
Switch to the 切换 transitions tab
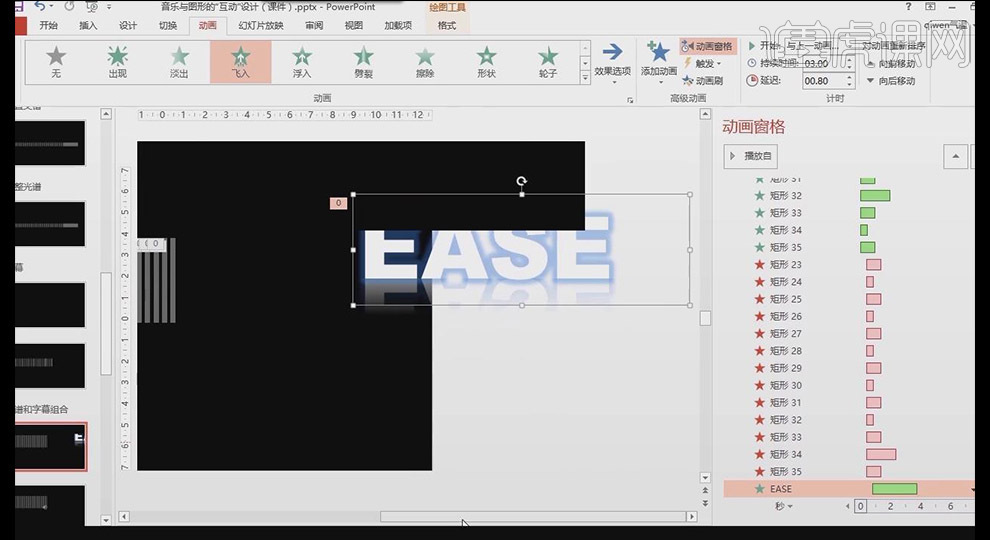(x=168, y=26)
